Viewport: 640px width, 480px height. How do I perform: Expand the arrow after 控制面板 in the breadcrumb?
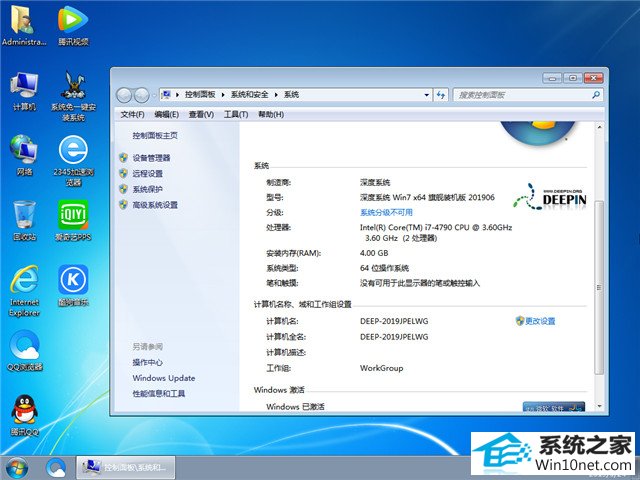click(x=223, y=95)
